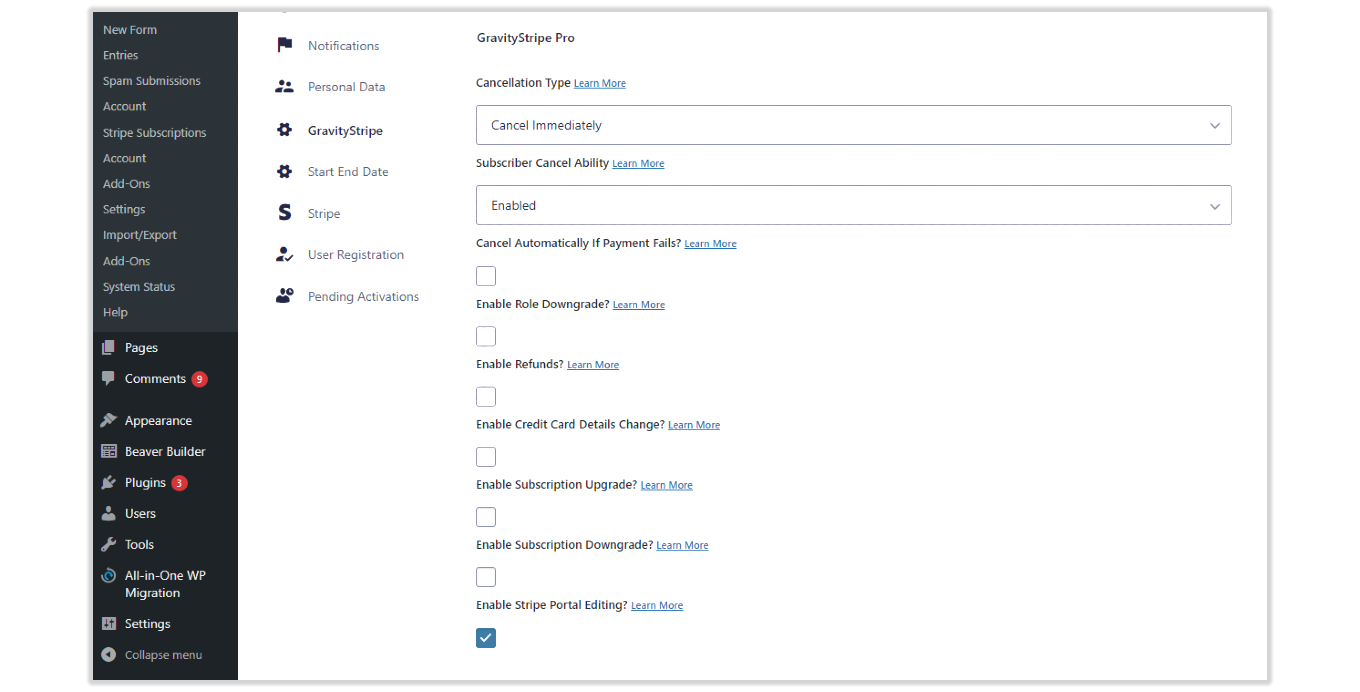Open Stripe Subscriptions menu item
The height and width of the screenshot is (692, 1360).
(x=155, y=133)
